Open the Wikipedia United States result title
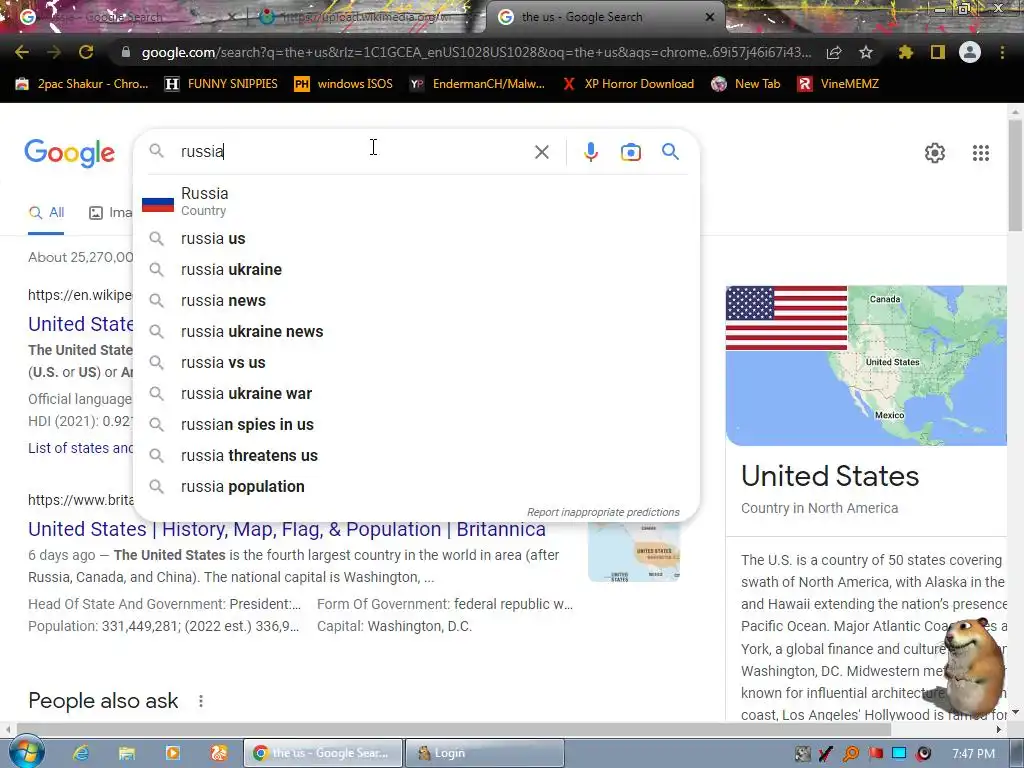Screen dimensions: 1024x768 pyautogui.click(x=80, y=324)
